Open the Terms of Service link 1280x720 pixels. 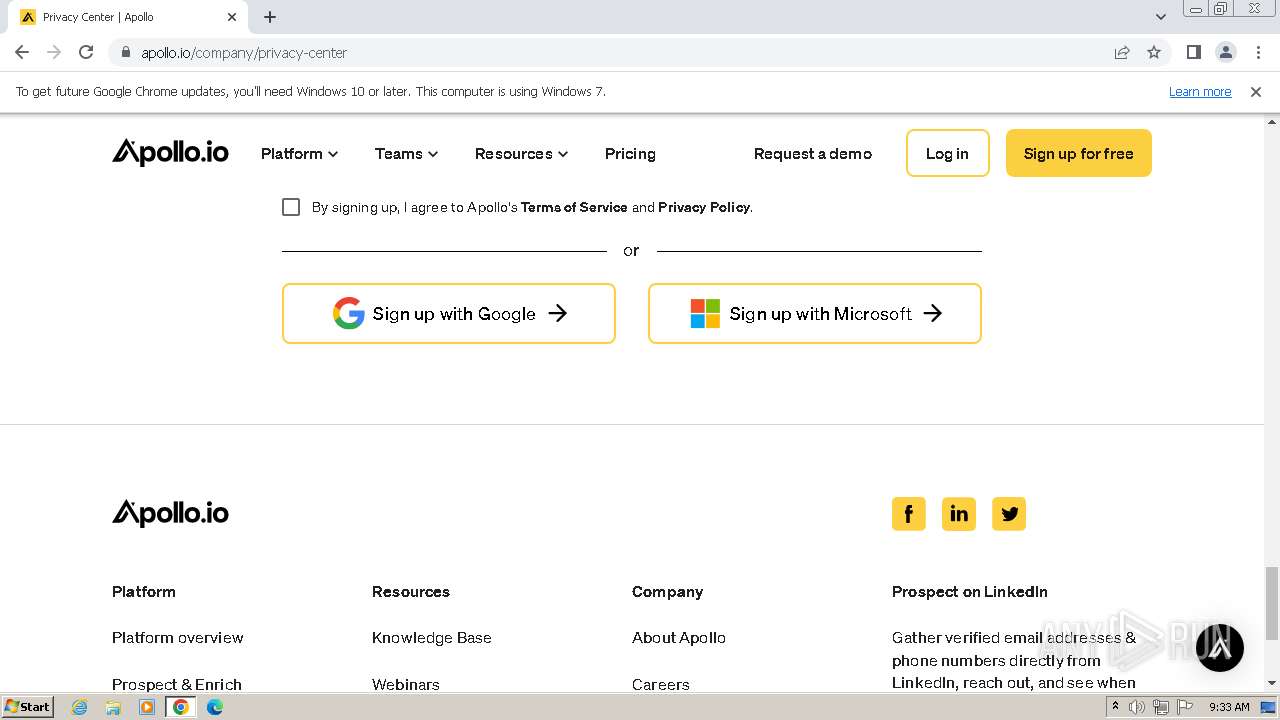(x=574, y=207)
